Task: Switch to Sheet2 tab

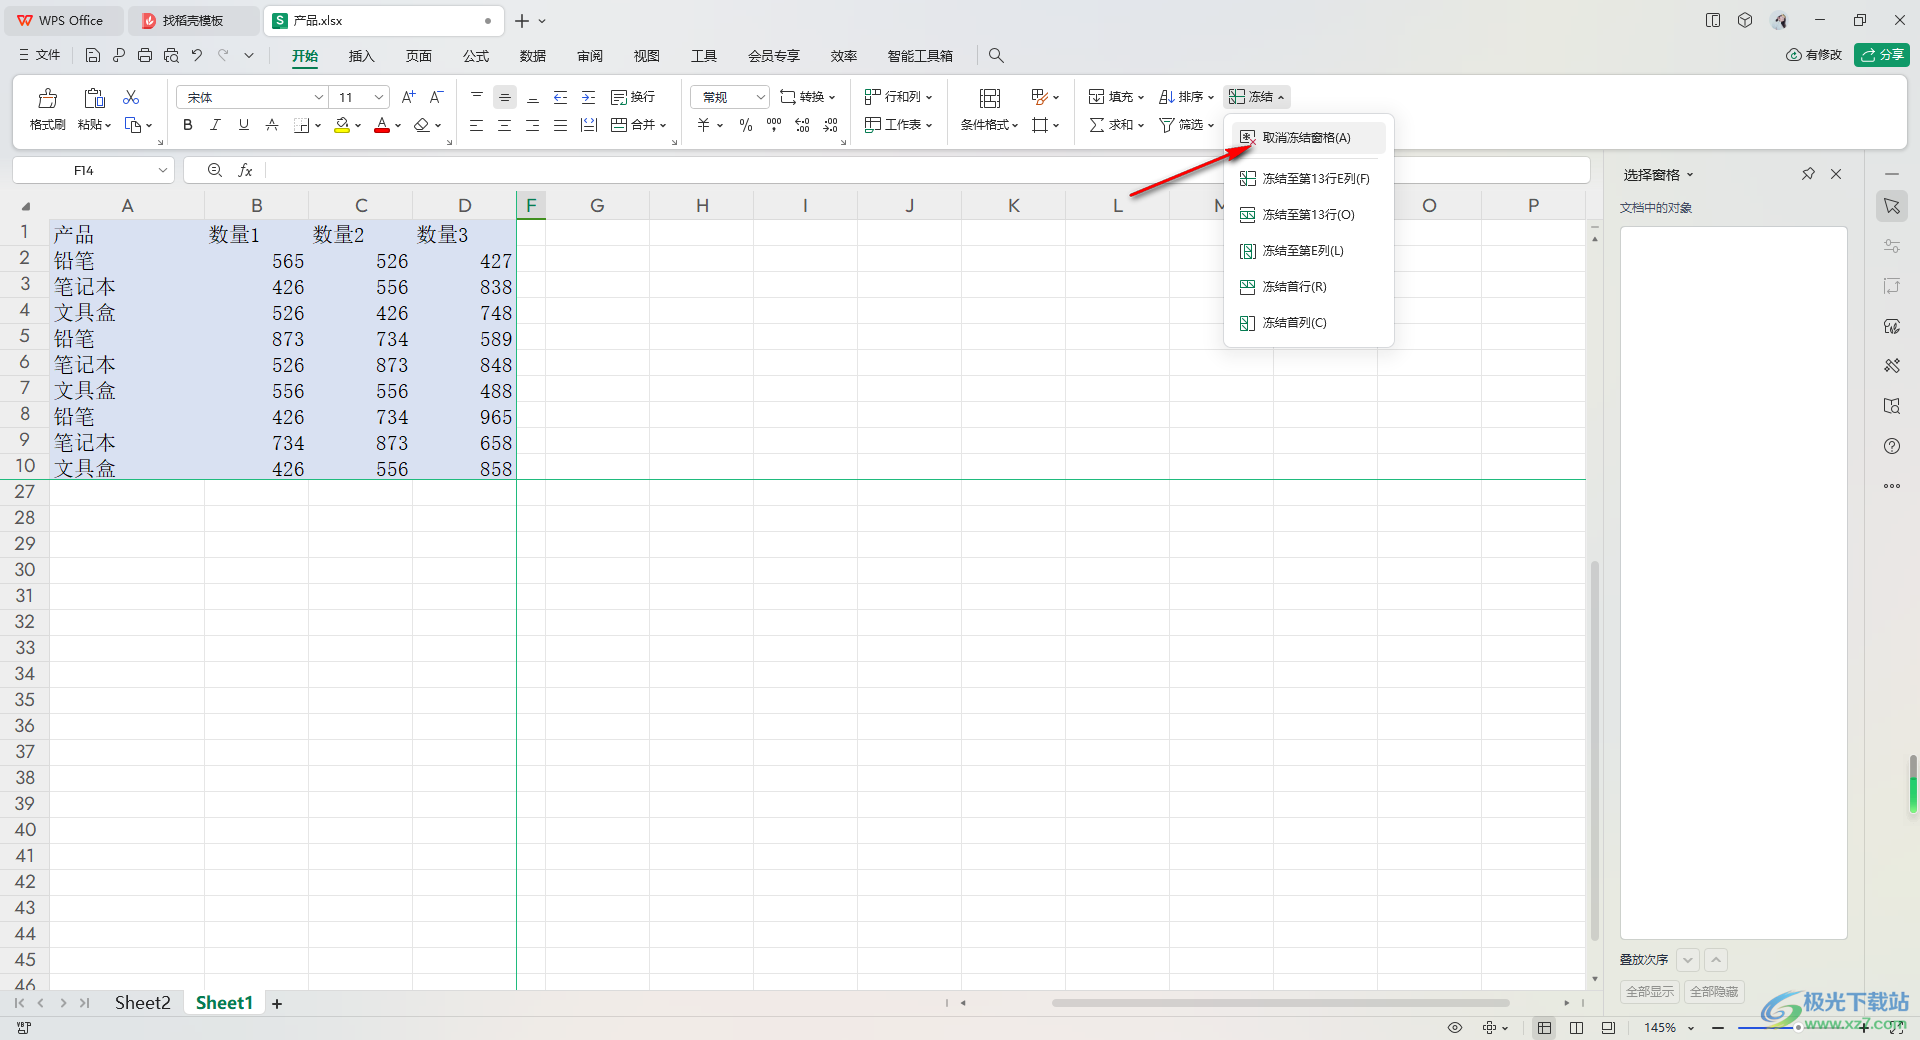Action: (142, 1003)
